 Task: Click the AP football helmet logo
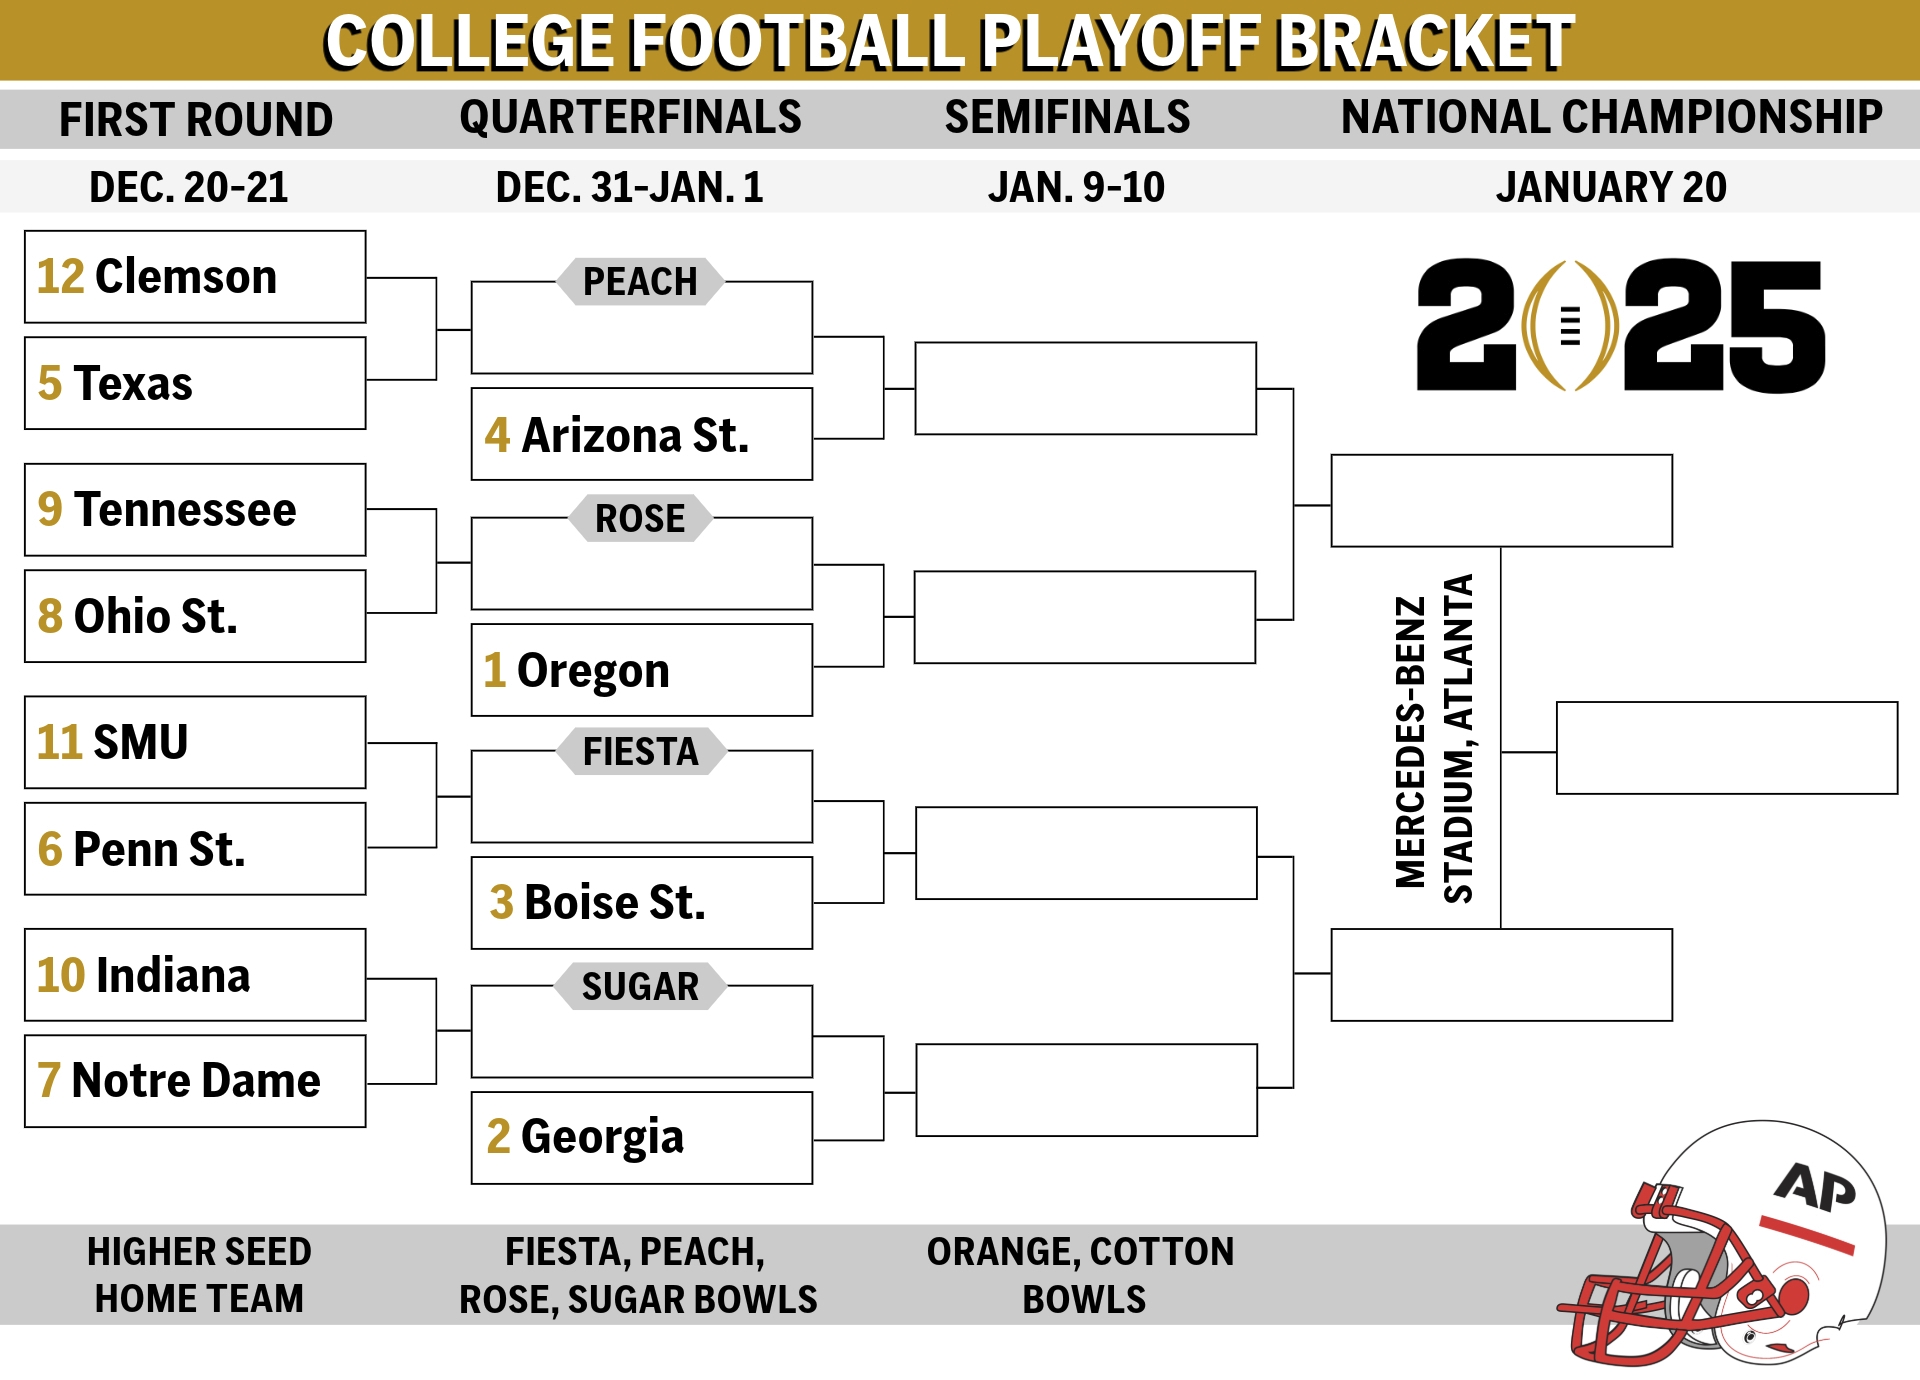coord(1722,1243)
